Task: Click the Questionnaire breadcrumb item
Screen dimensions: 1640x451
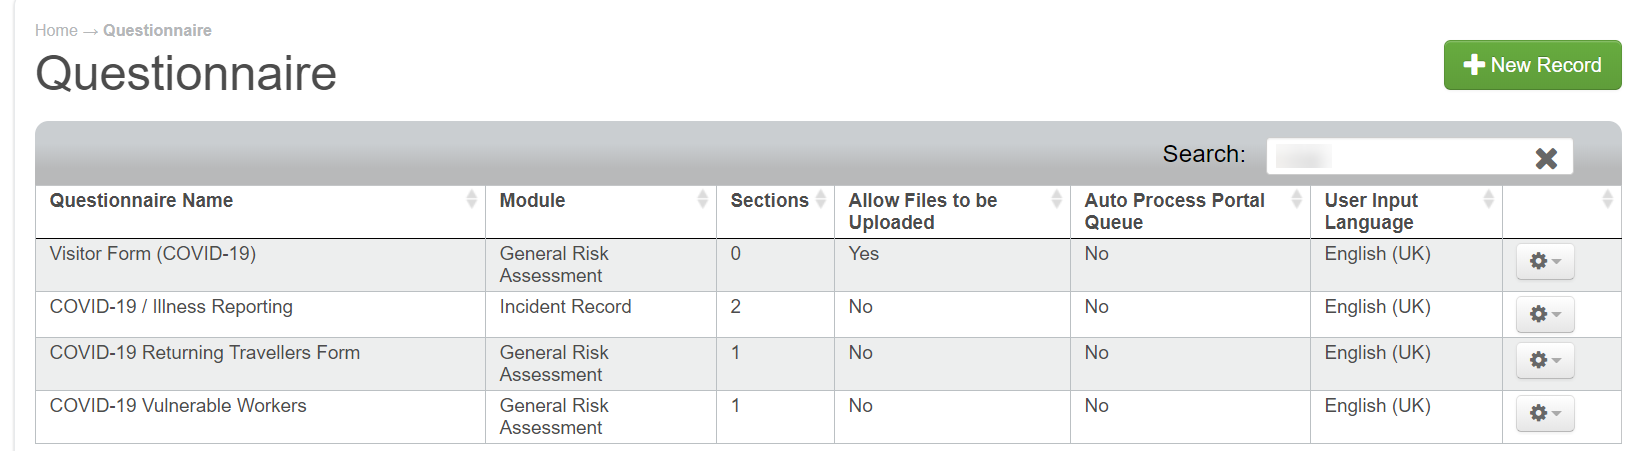Action: click(x=157, y=30)
